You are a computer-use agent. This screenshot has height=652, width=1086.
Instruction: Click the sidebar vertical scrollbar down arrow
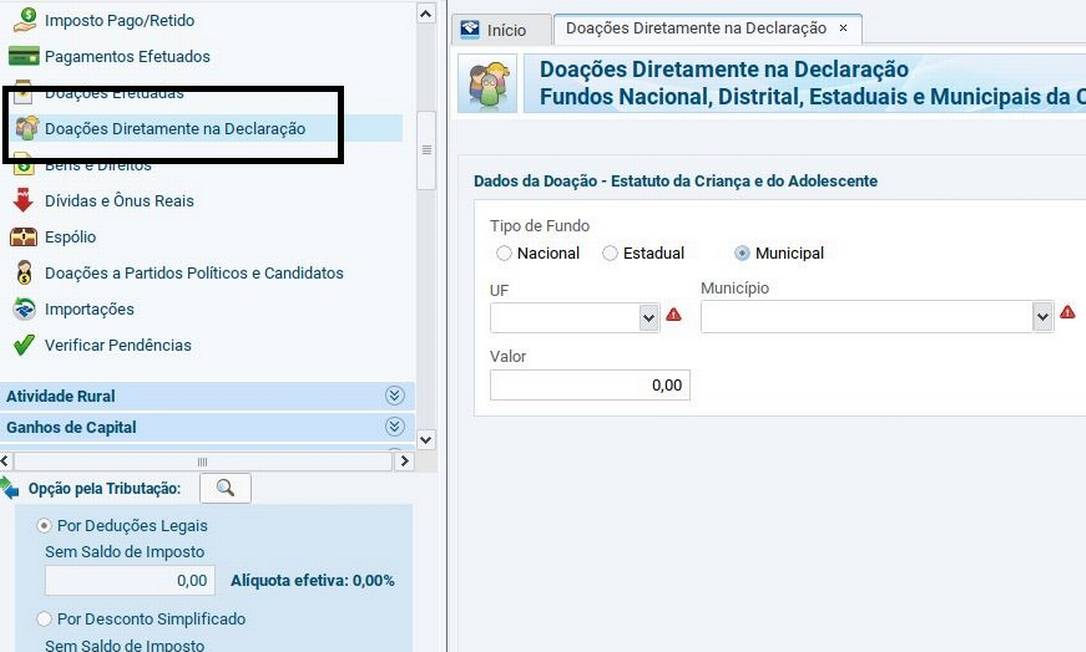click(426, 439)
